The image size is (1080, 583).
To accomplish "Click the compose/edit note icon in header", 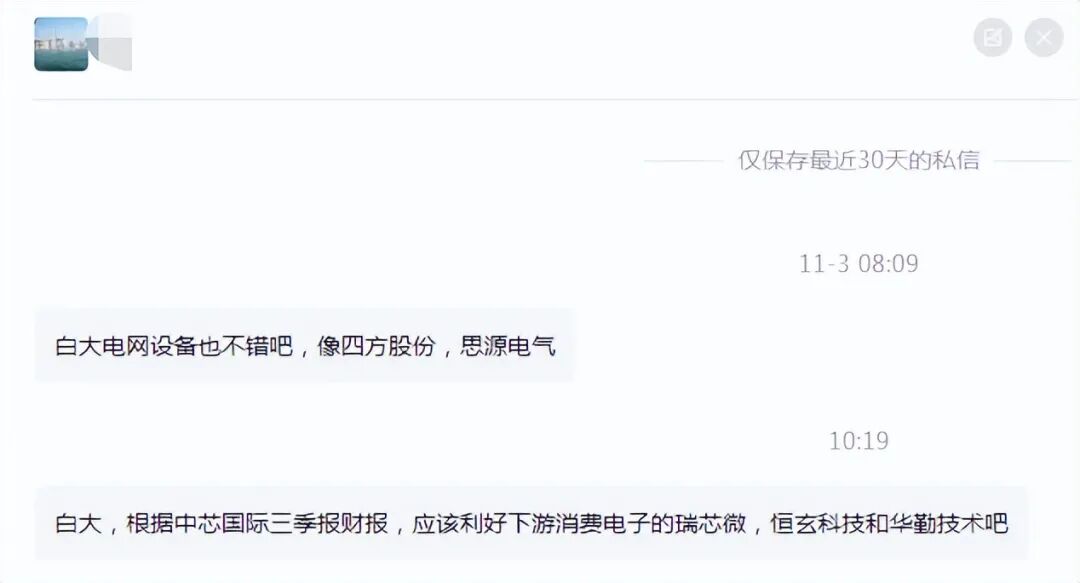I will pos(993,37).
